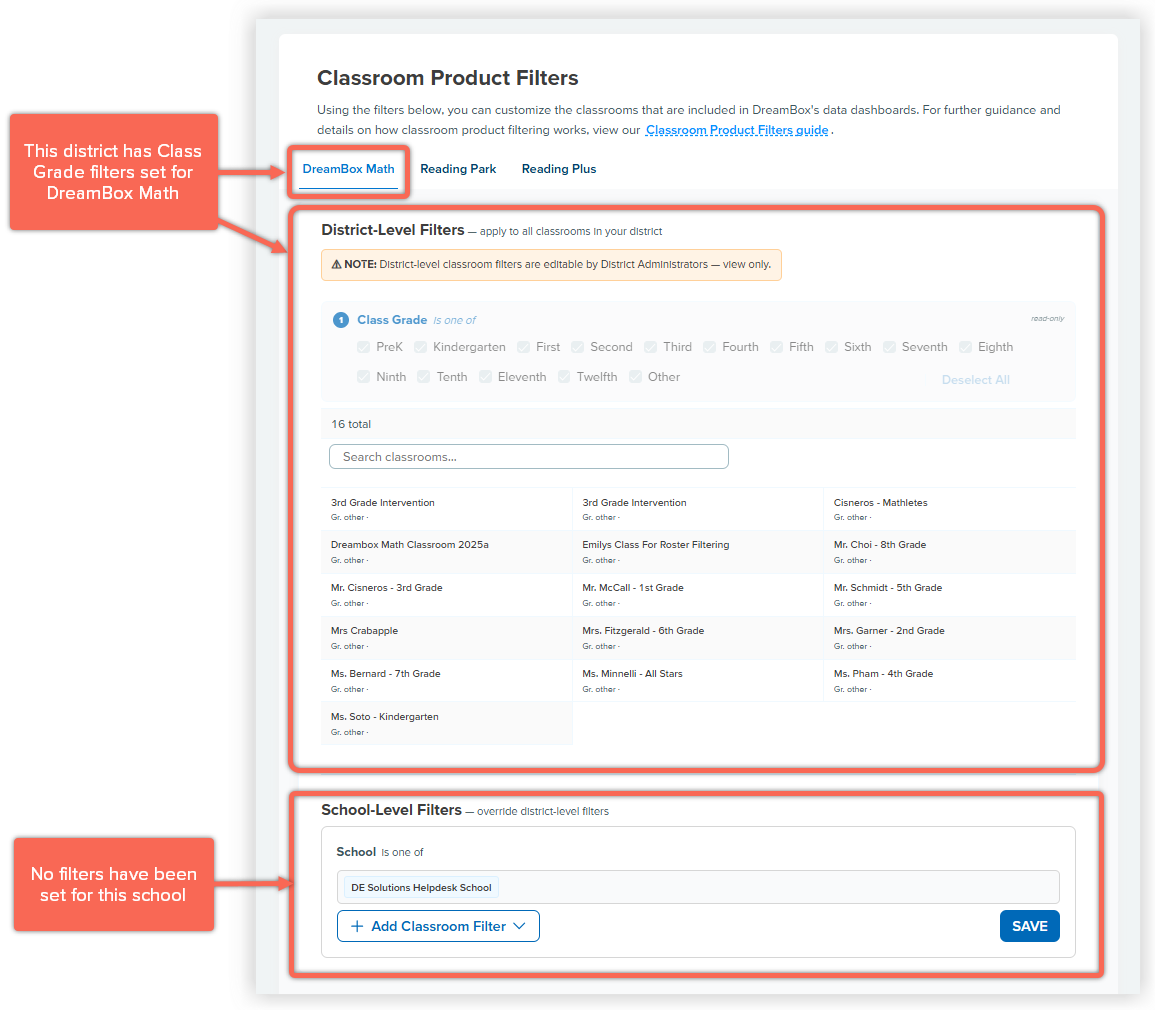The height and width of the screenshot is (1010, 1155).
Task: Toggle the First grade checkbox
Action: (524, 347)
